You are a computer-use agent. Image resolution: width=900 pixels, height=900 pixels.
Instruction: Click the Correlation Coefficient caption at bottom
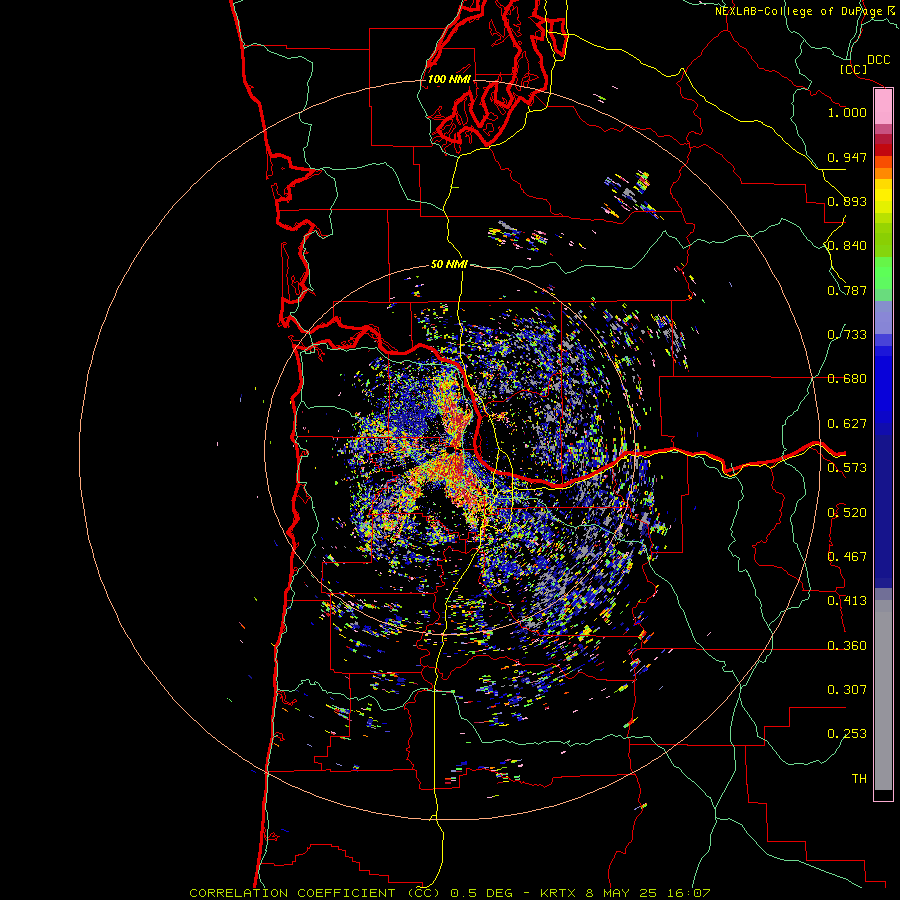click(449, 893)
